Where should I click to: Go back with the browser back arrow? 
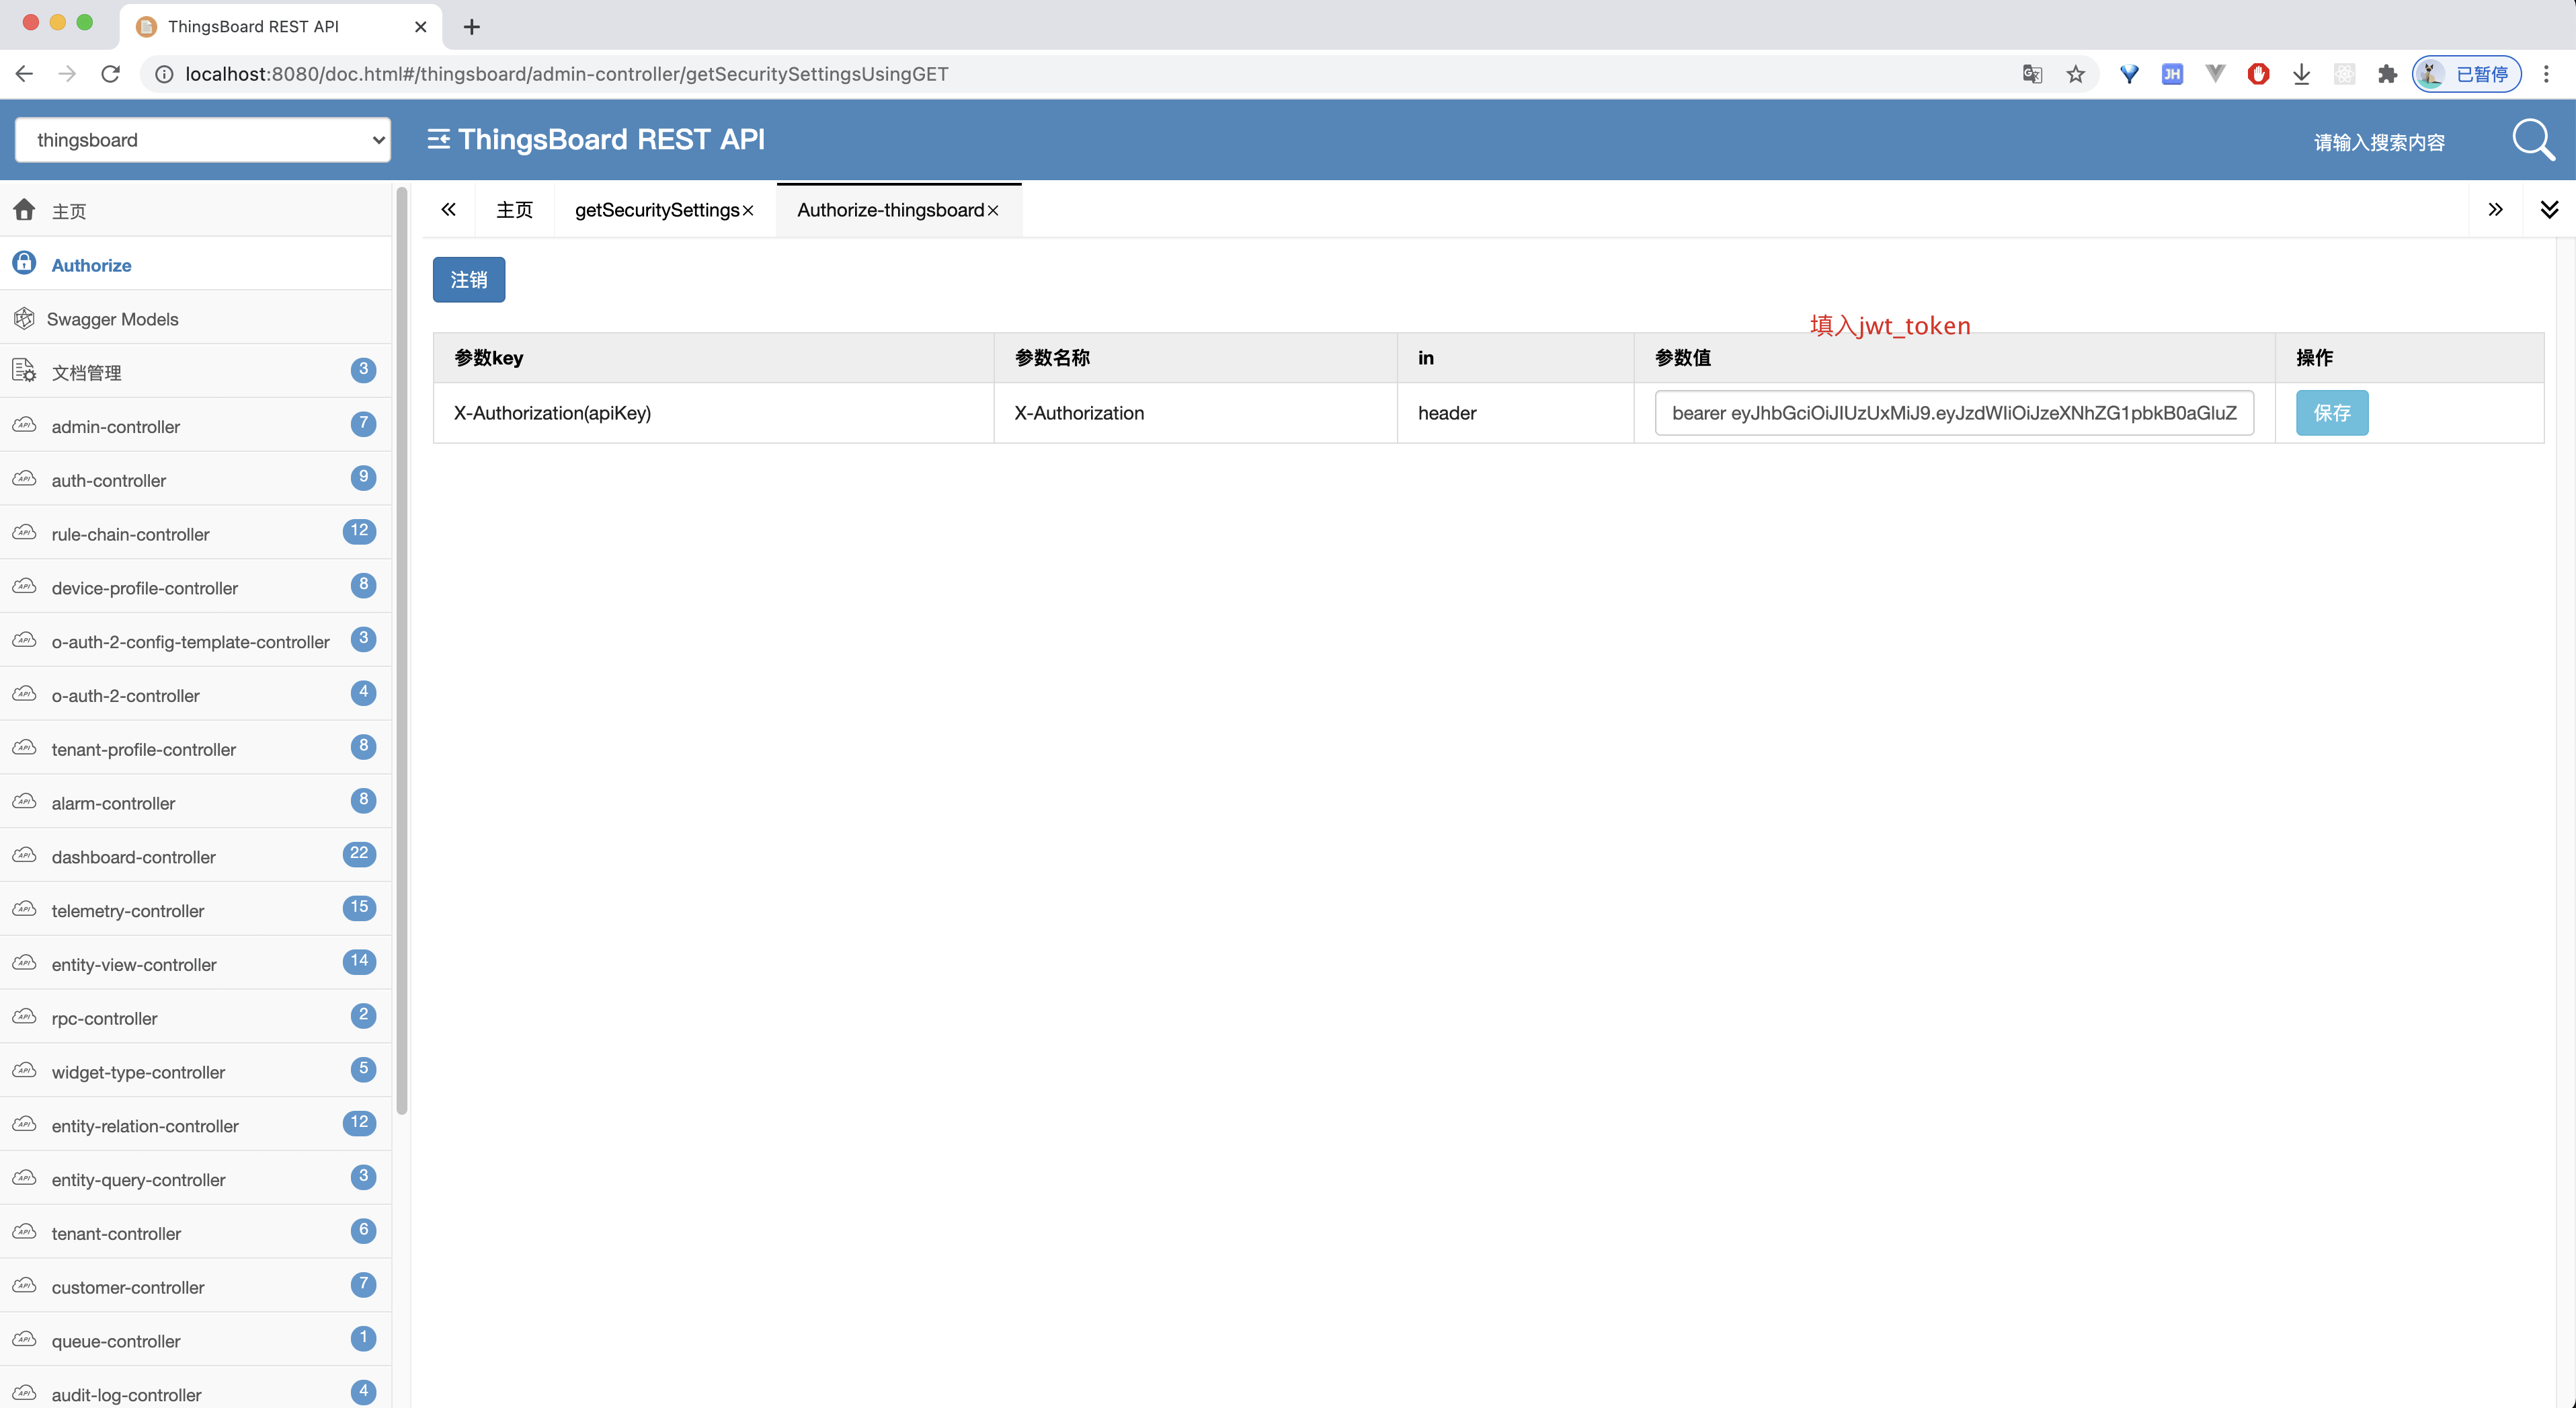click(24, 74)
